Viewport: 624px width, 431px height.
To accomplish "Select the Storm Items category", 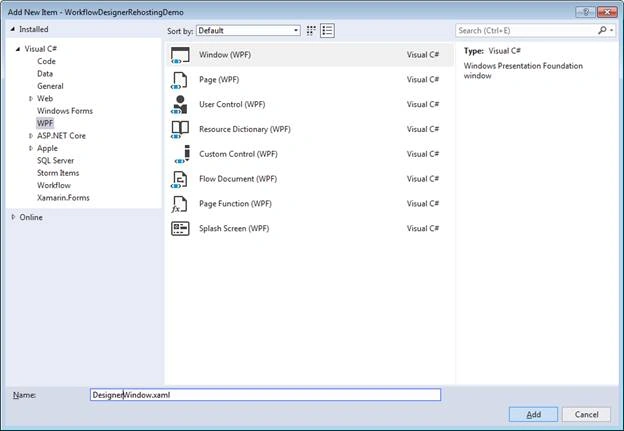I will [x=58, y=173].
